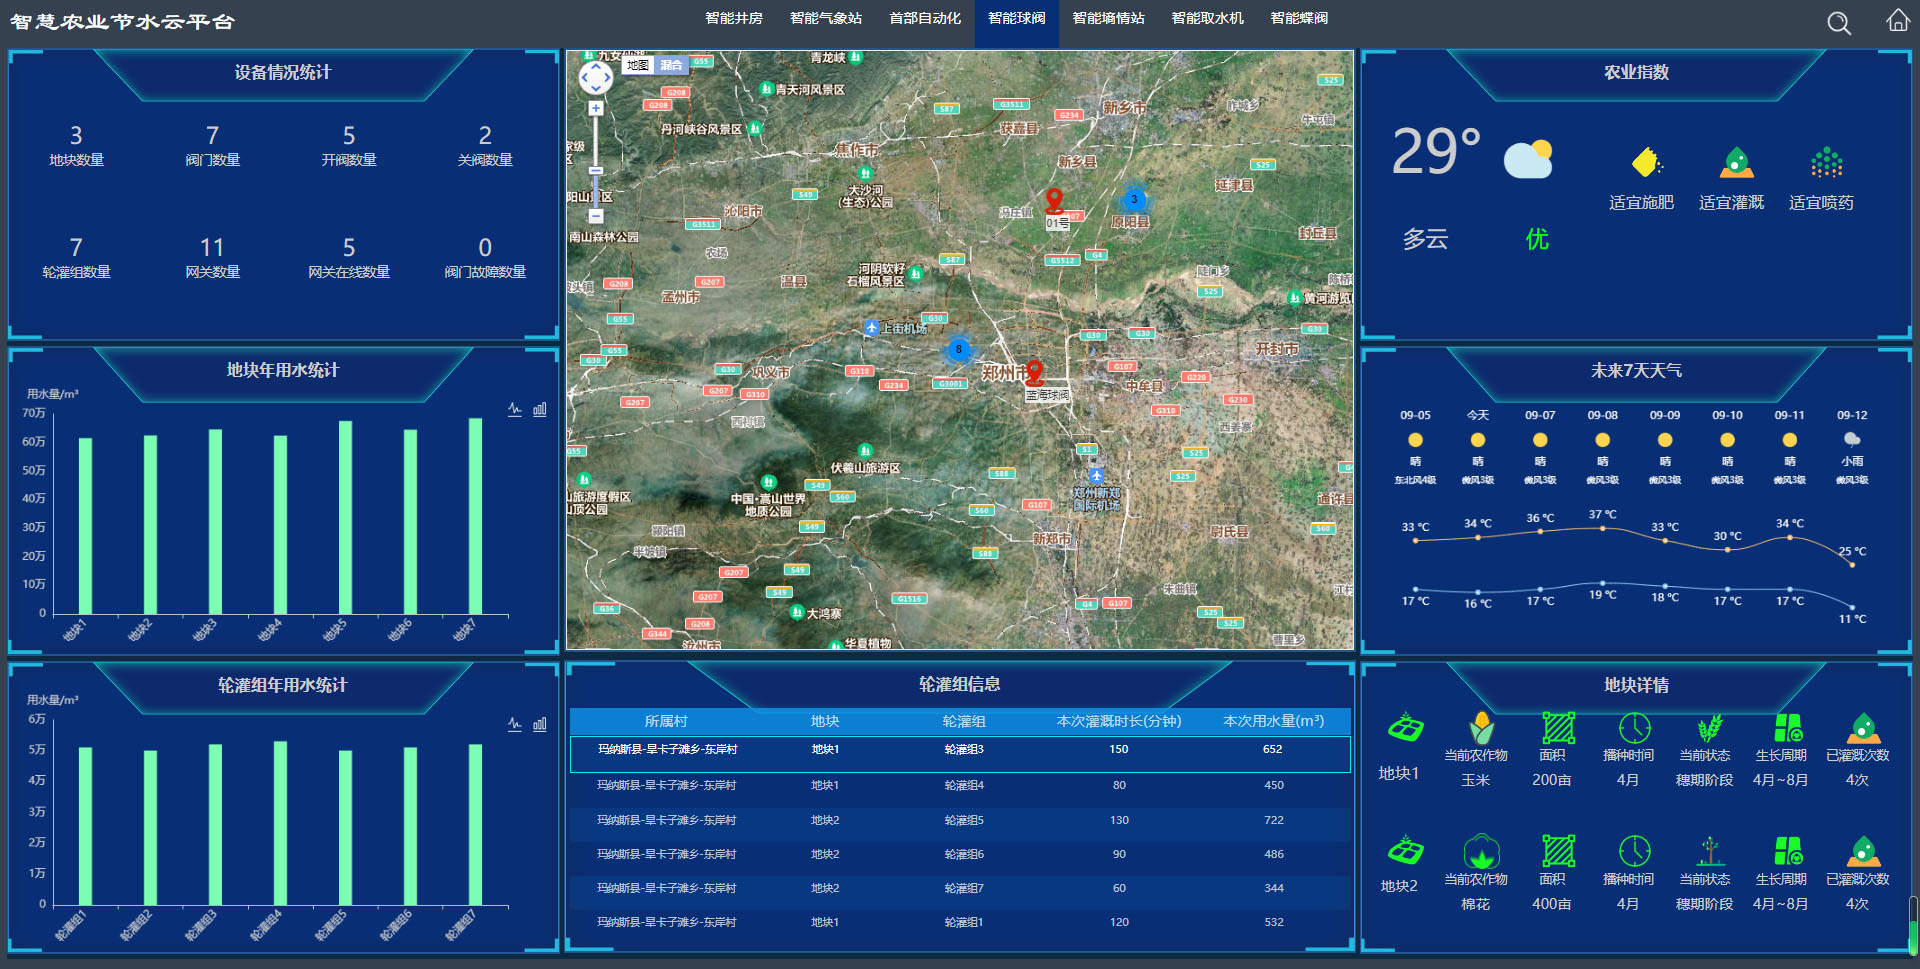This screenshot has width=1920, height=969.
Task: Go to home via the house icon
Action: coord(1897,21)
